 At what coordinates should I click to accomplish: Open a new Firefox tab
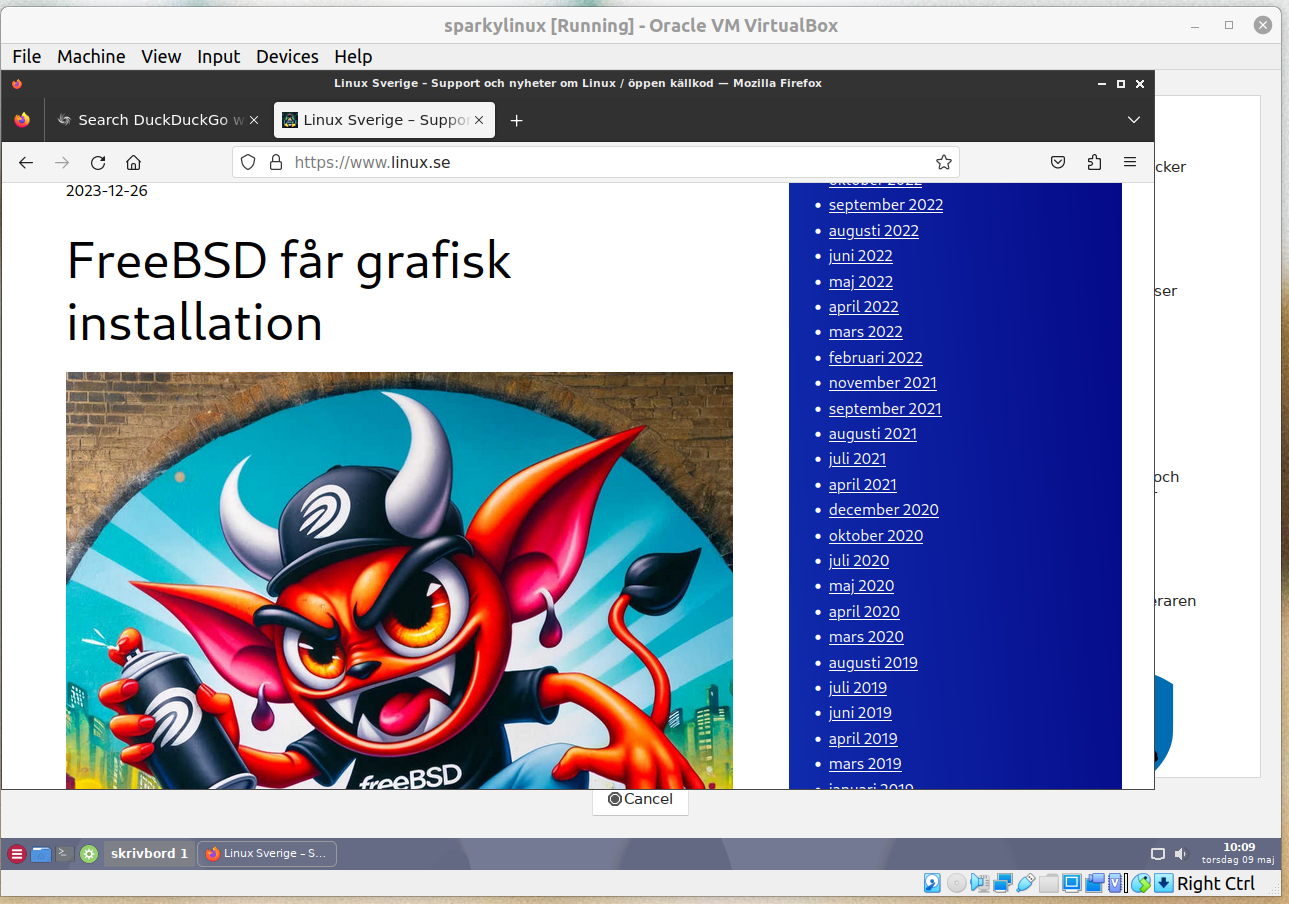coord(516,120)
